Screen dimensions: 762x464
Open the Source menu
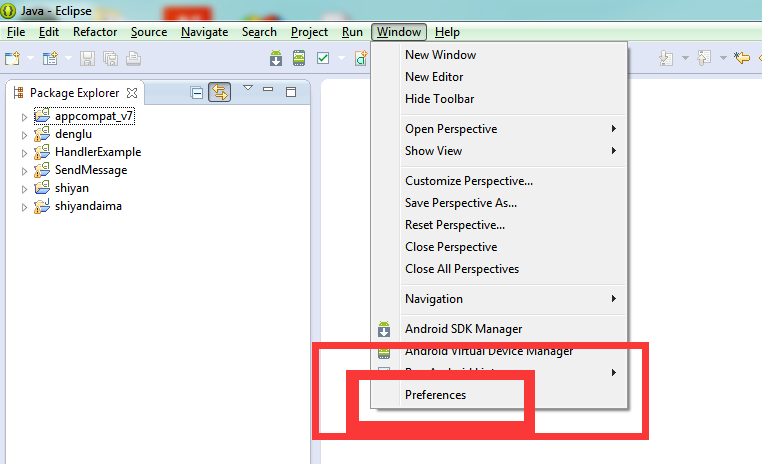pos(149,32)
